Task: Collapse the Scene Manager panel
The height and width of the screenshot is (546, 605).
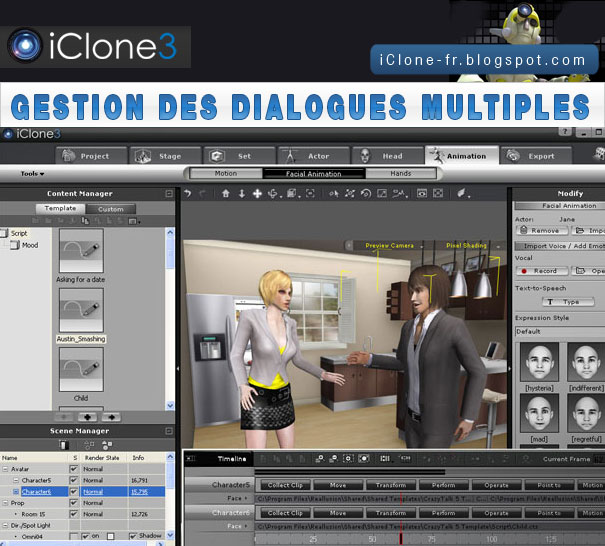Action: pos(169,431)
